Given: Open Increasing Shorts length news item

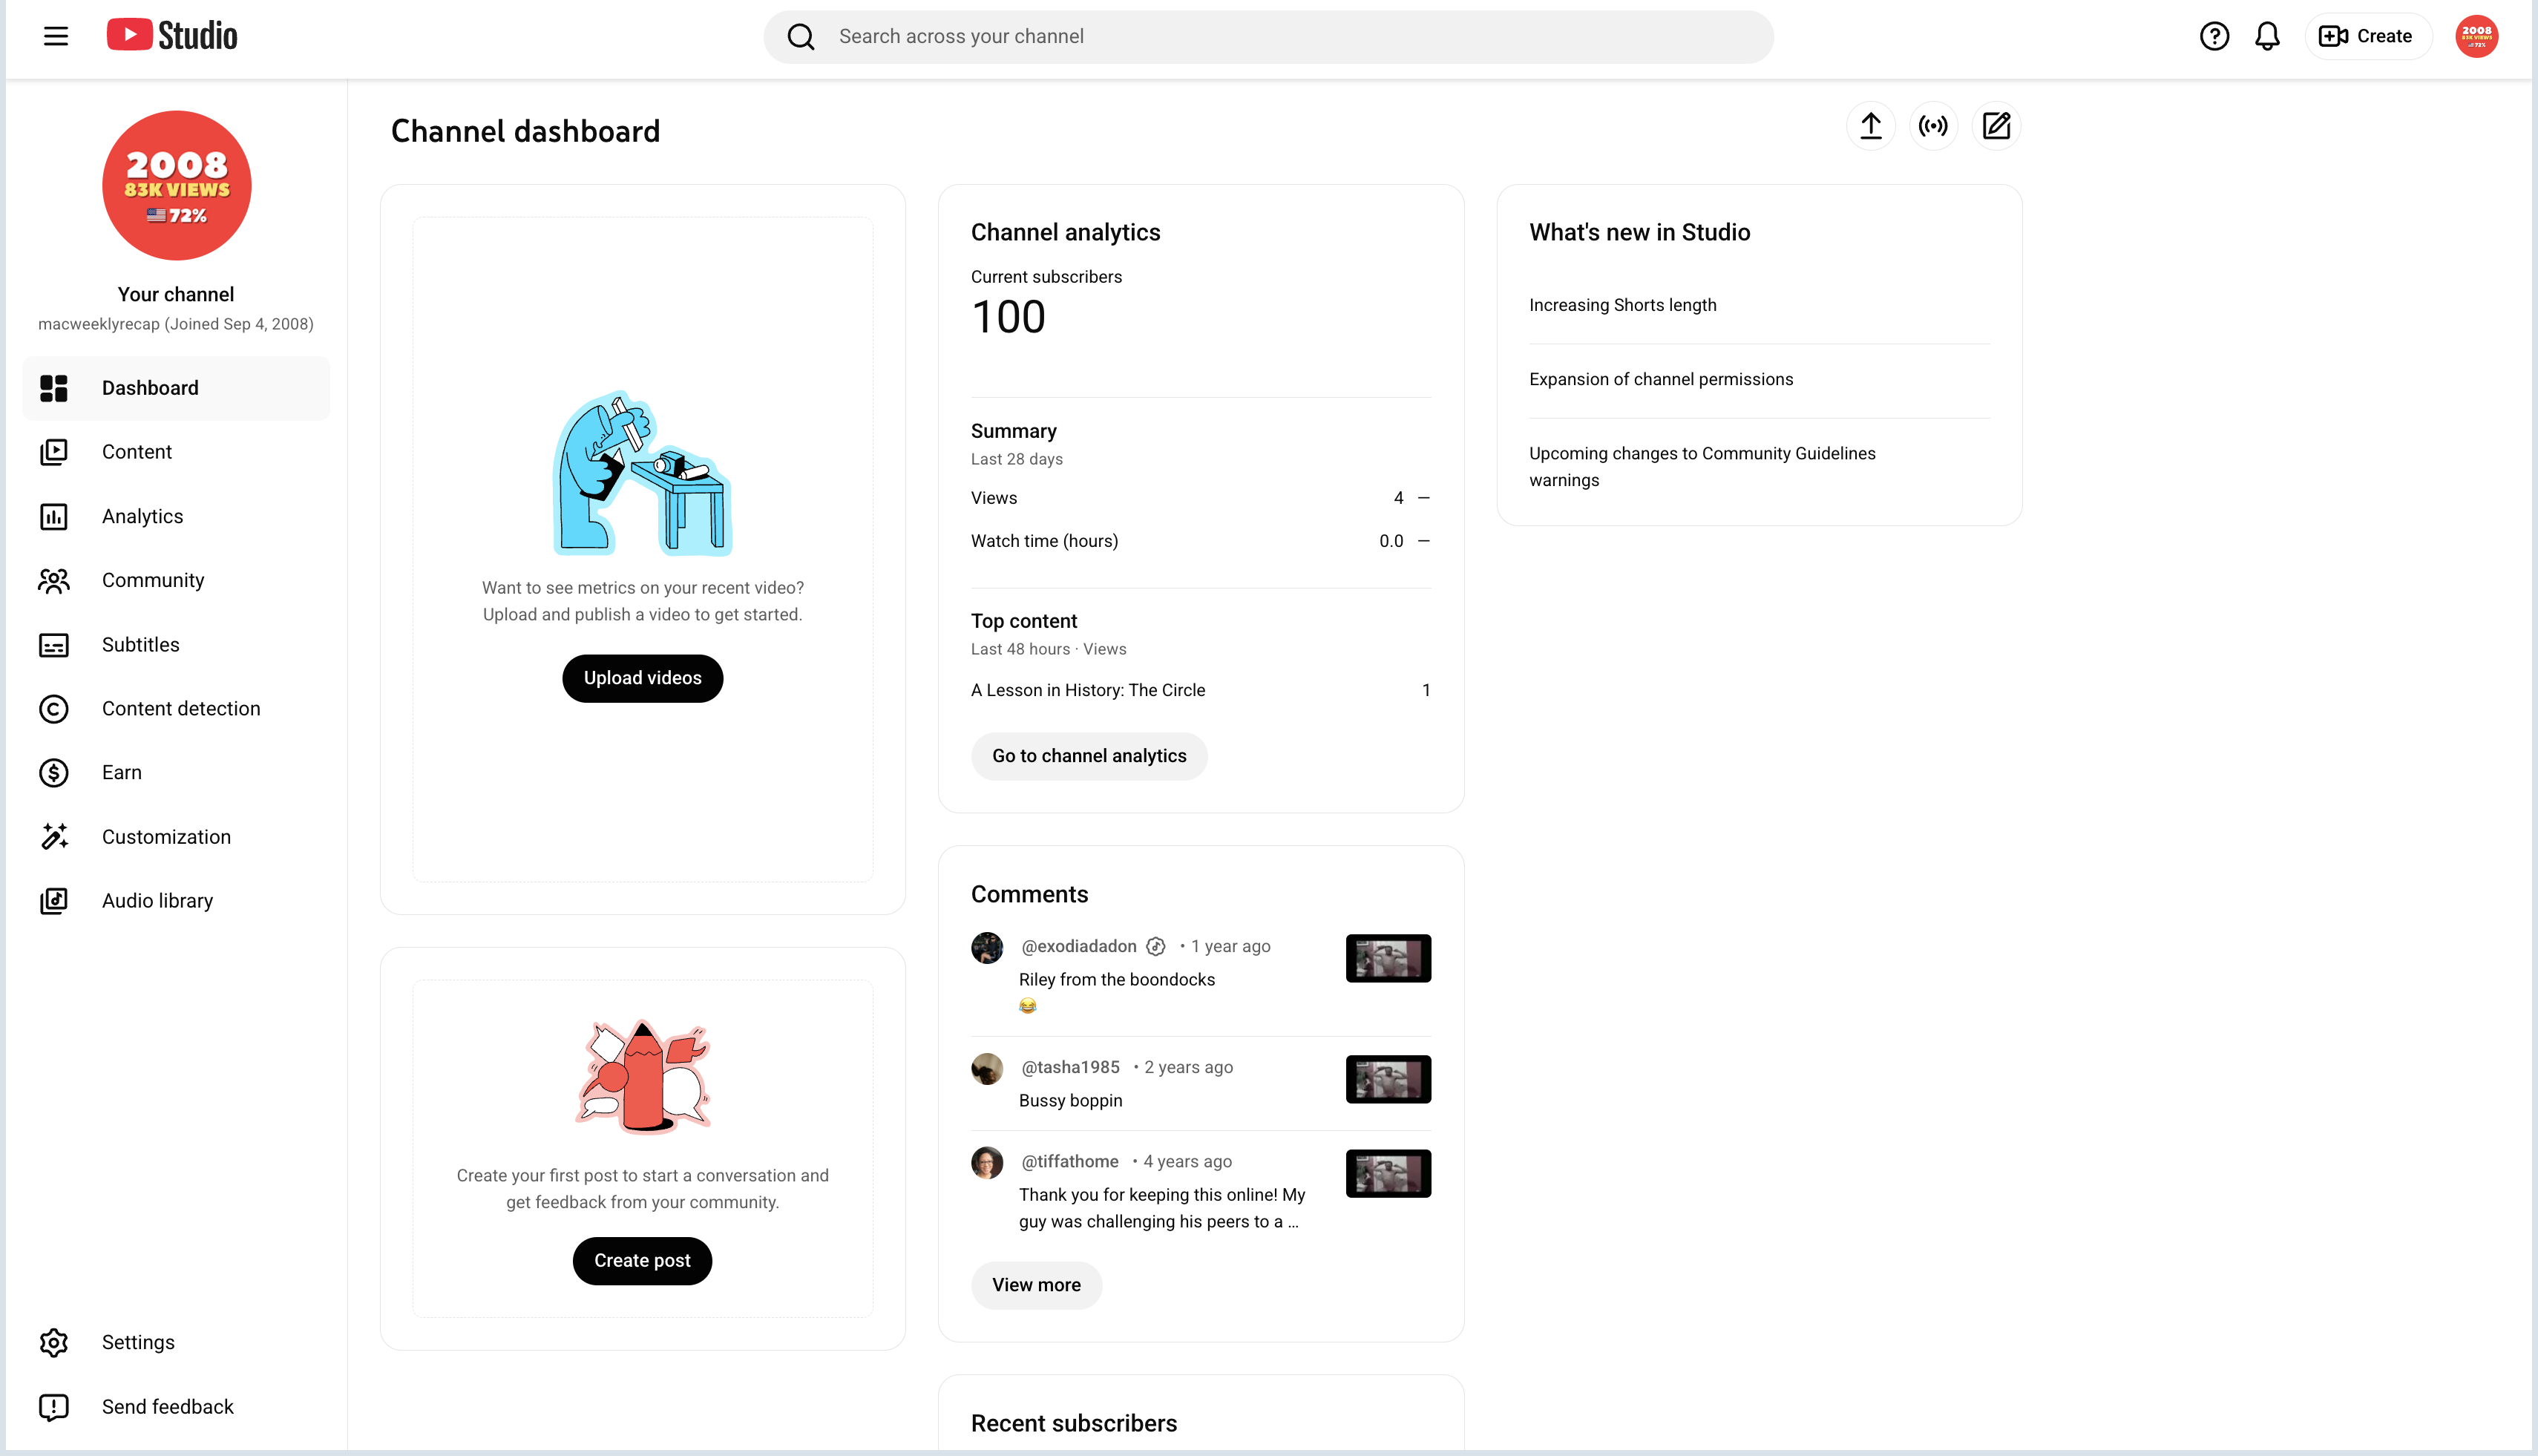Looking at the screenshot, I should coord(1622,305).
